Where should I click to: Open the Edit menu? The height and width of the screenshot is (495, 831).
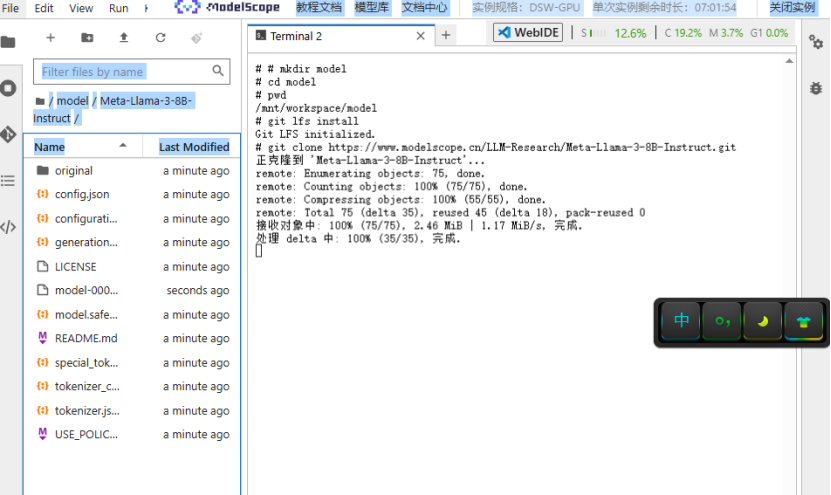[44, 8]
